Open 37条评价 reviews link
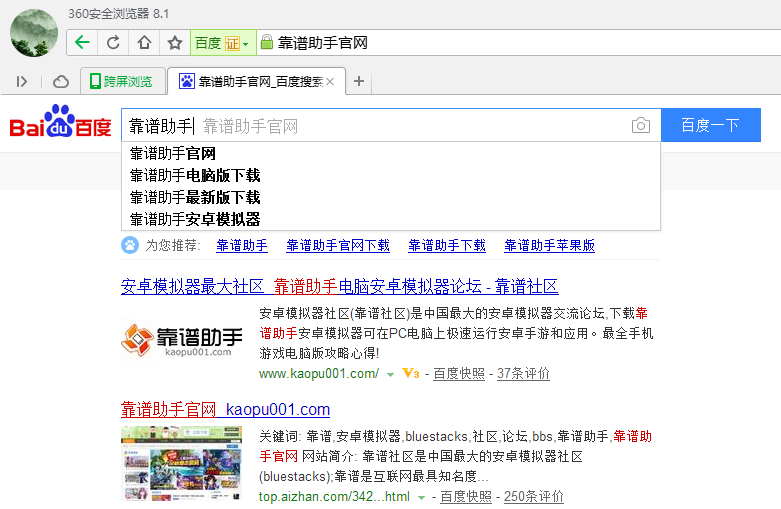Viewport: 781px width, 509px height. point(523,374)
